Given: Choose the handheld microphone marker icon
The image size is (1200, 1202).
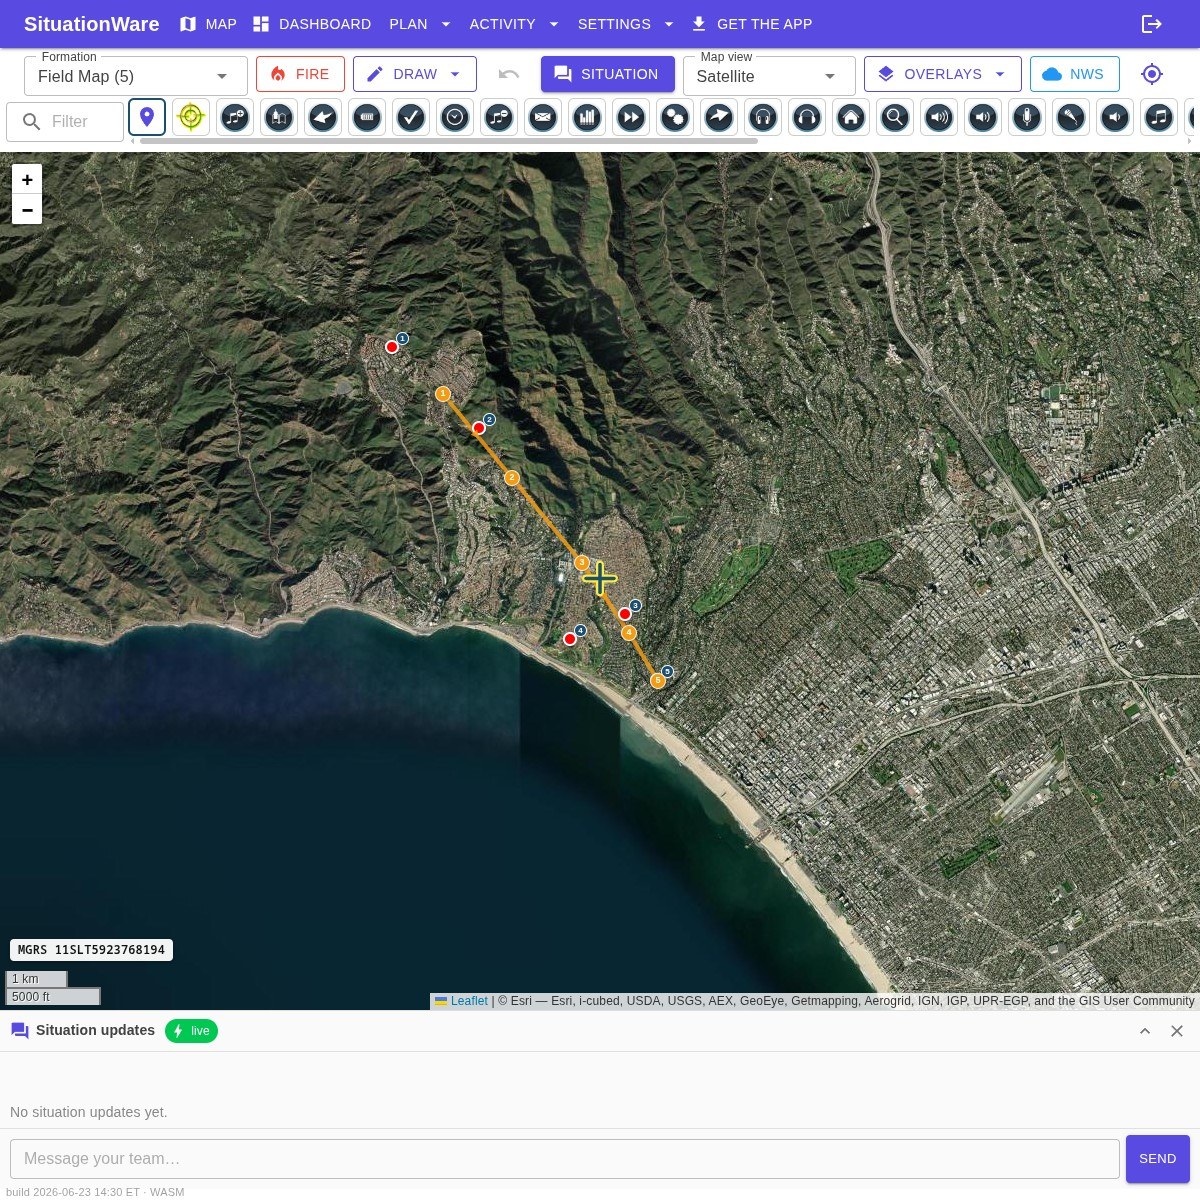Looking at the screenshot, I should click(x=1071, y=117).
